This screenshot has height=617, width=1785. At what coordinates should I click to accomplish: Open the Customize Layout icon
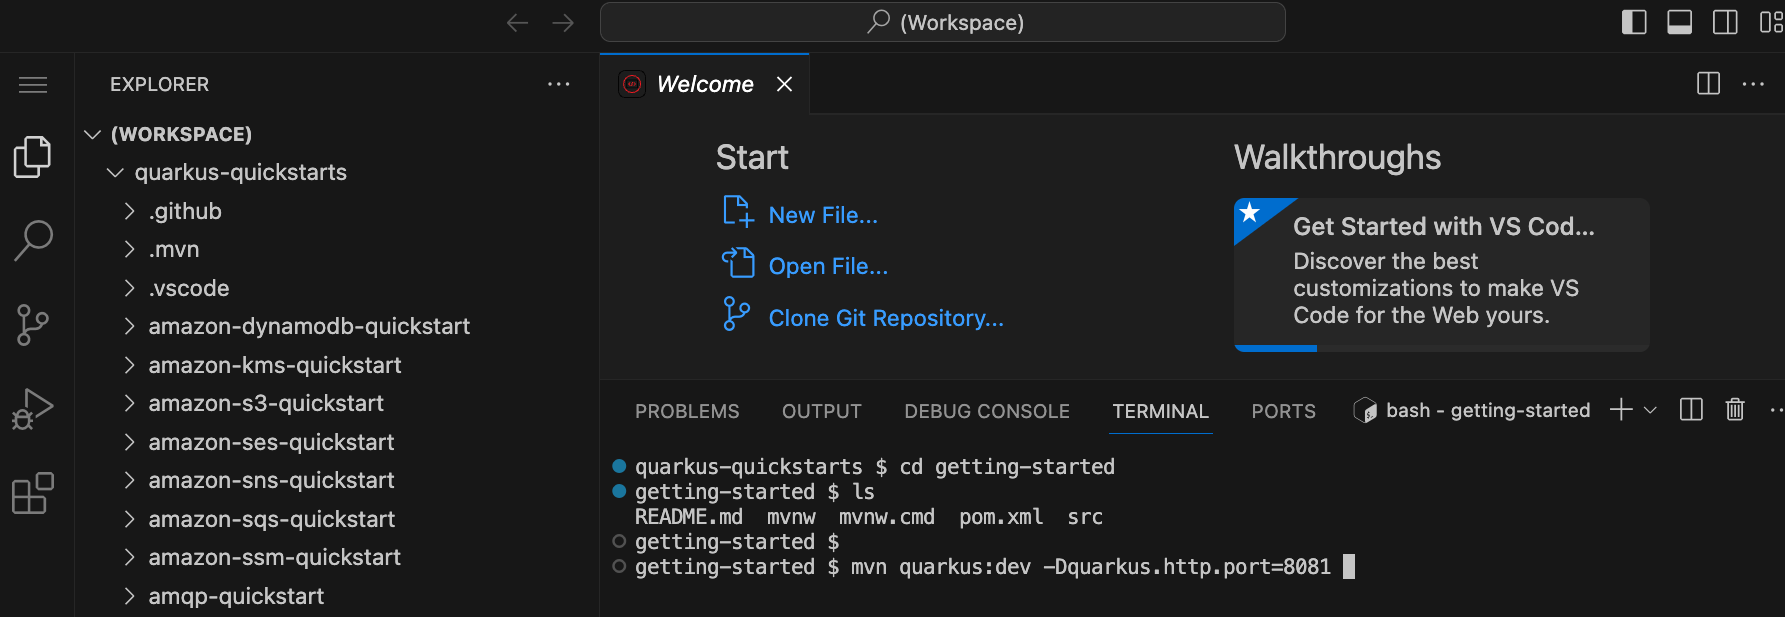coord(1771,22)
